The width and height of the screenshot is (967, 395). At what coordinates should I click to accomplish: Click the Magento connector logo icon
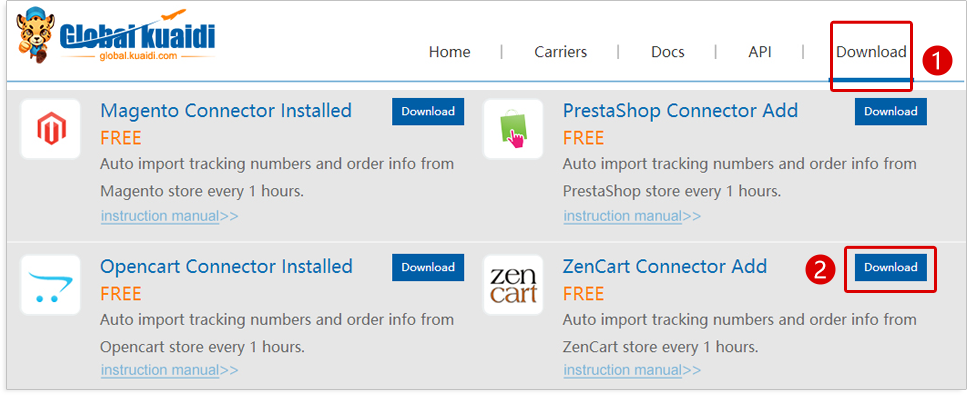click(x=51, y=129)
